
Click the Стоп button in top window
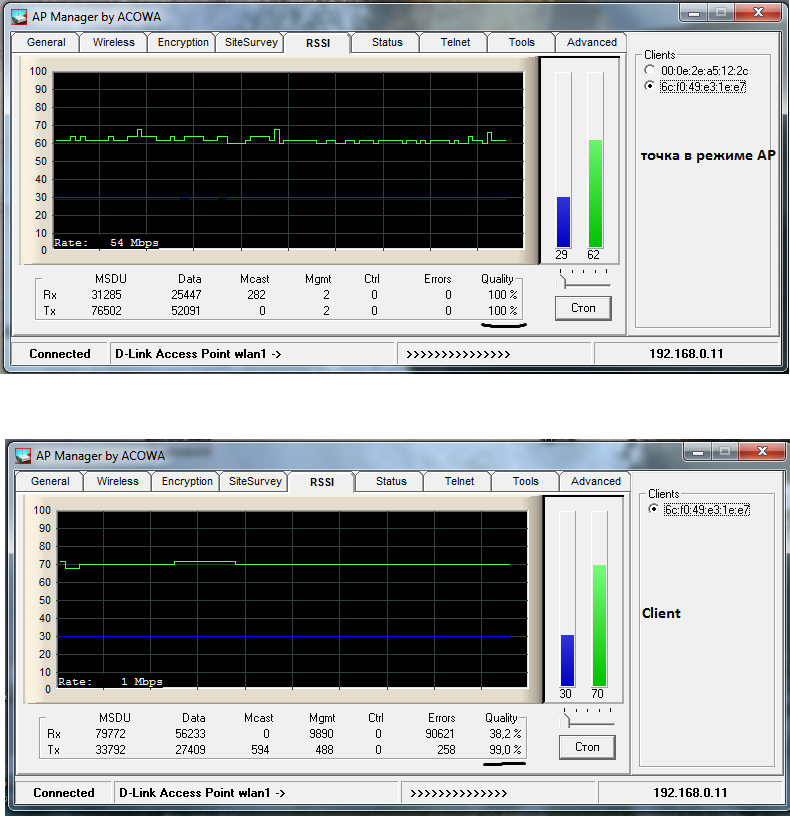(583, 308)
